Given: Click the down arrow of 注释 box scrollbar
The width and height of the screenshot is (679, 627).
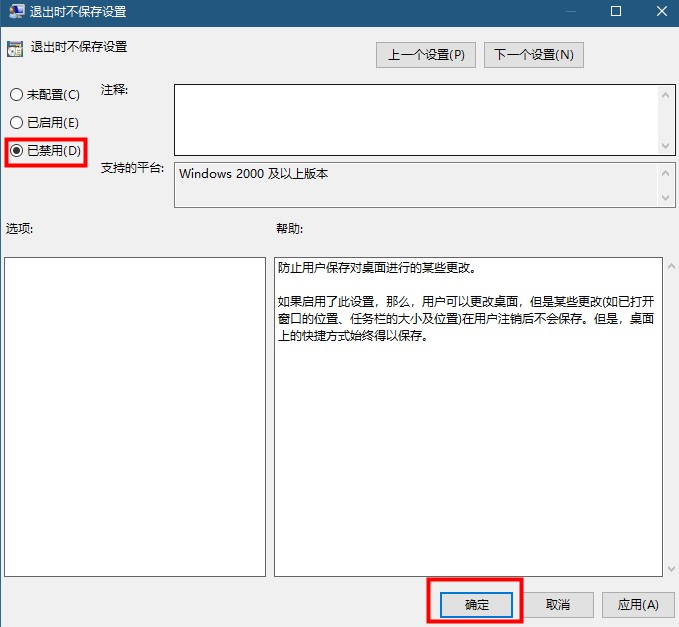Looking at the screenshot, I should (666, 146).
